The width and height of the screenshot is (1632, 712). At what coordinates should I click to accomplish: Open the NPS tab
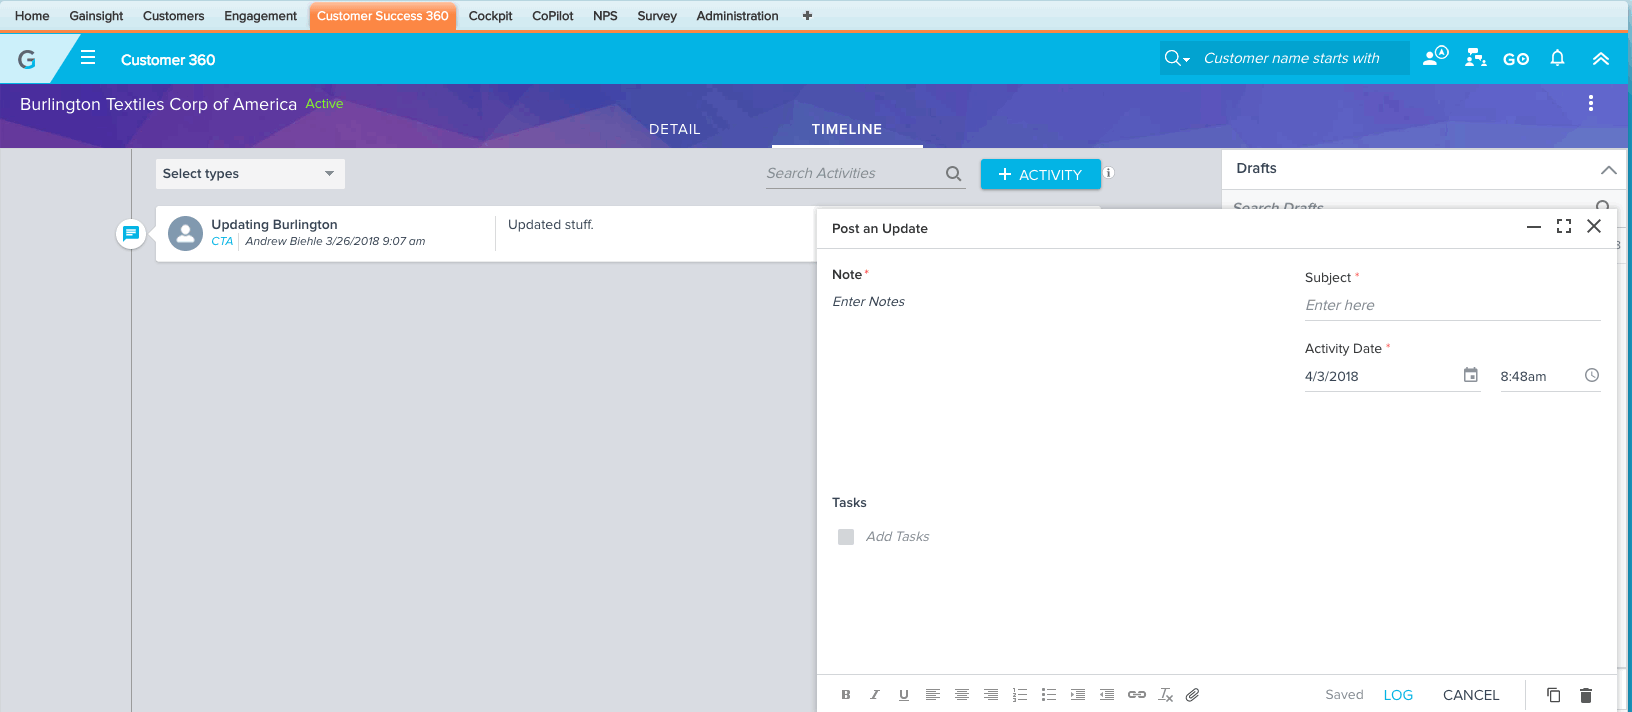[605, 16]
